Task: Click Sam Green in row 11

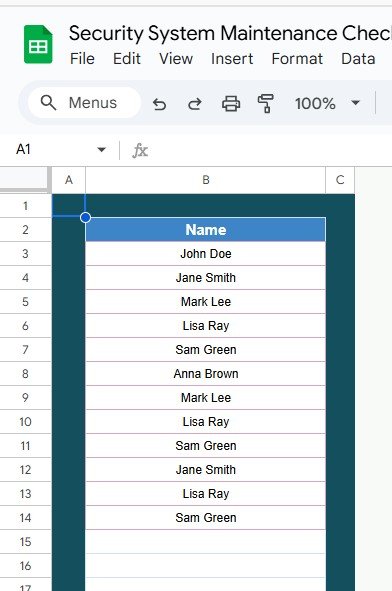Action: point(205,446)
